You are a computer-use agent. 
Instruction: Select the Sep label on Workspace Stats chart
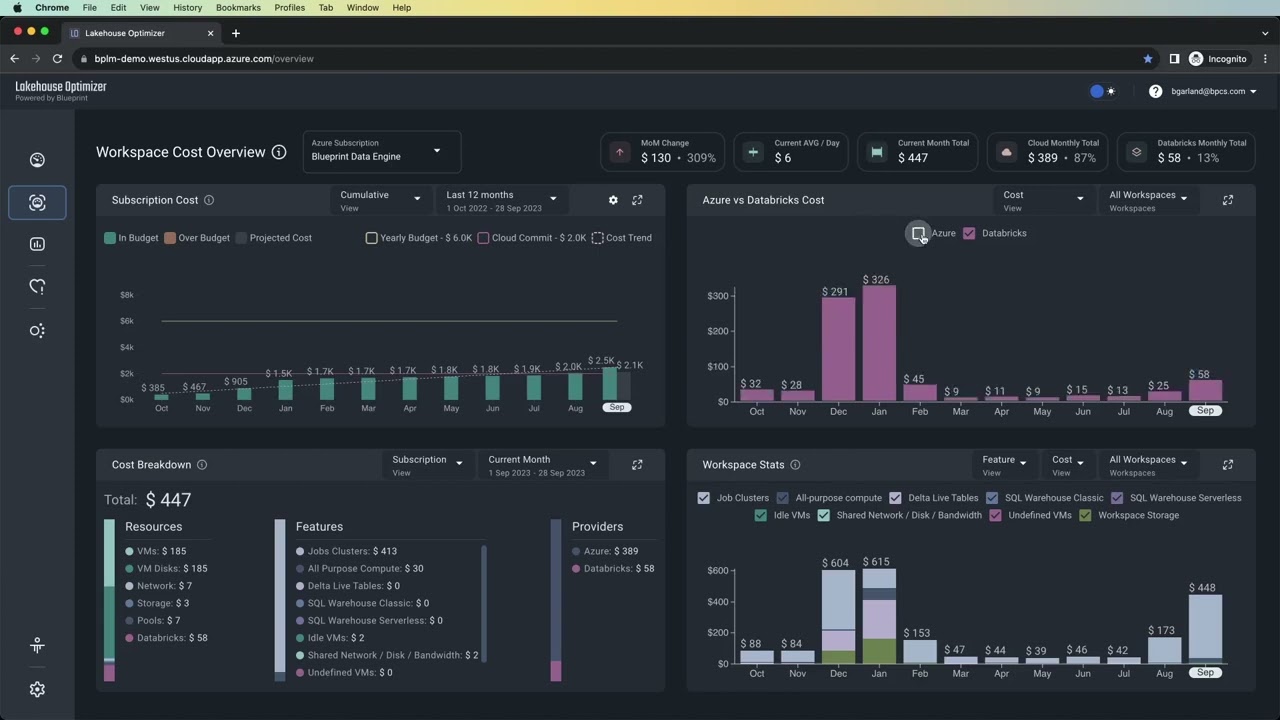click(1205, 673)
